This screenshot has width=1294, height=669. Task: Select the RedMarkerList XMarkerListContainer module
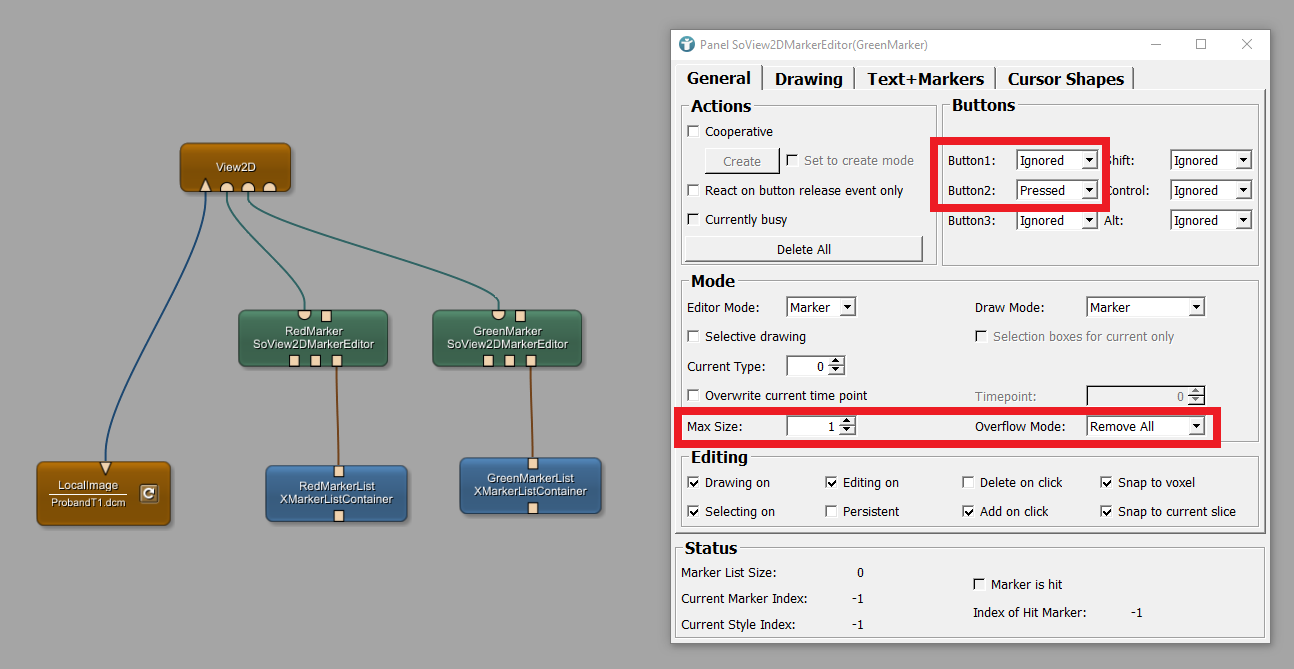(336, 493)
